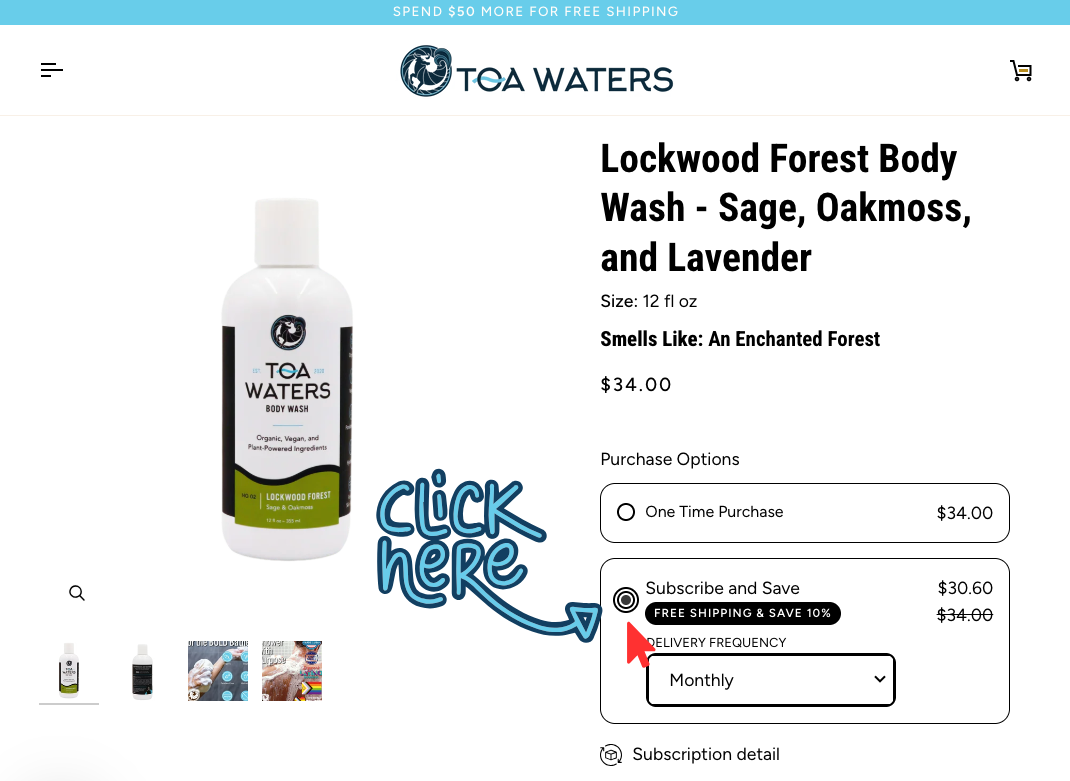
Task: Click the Subscription detail link
Action: coord(706,754)
